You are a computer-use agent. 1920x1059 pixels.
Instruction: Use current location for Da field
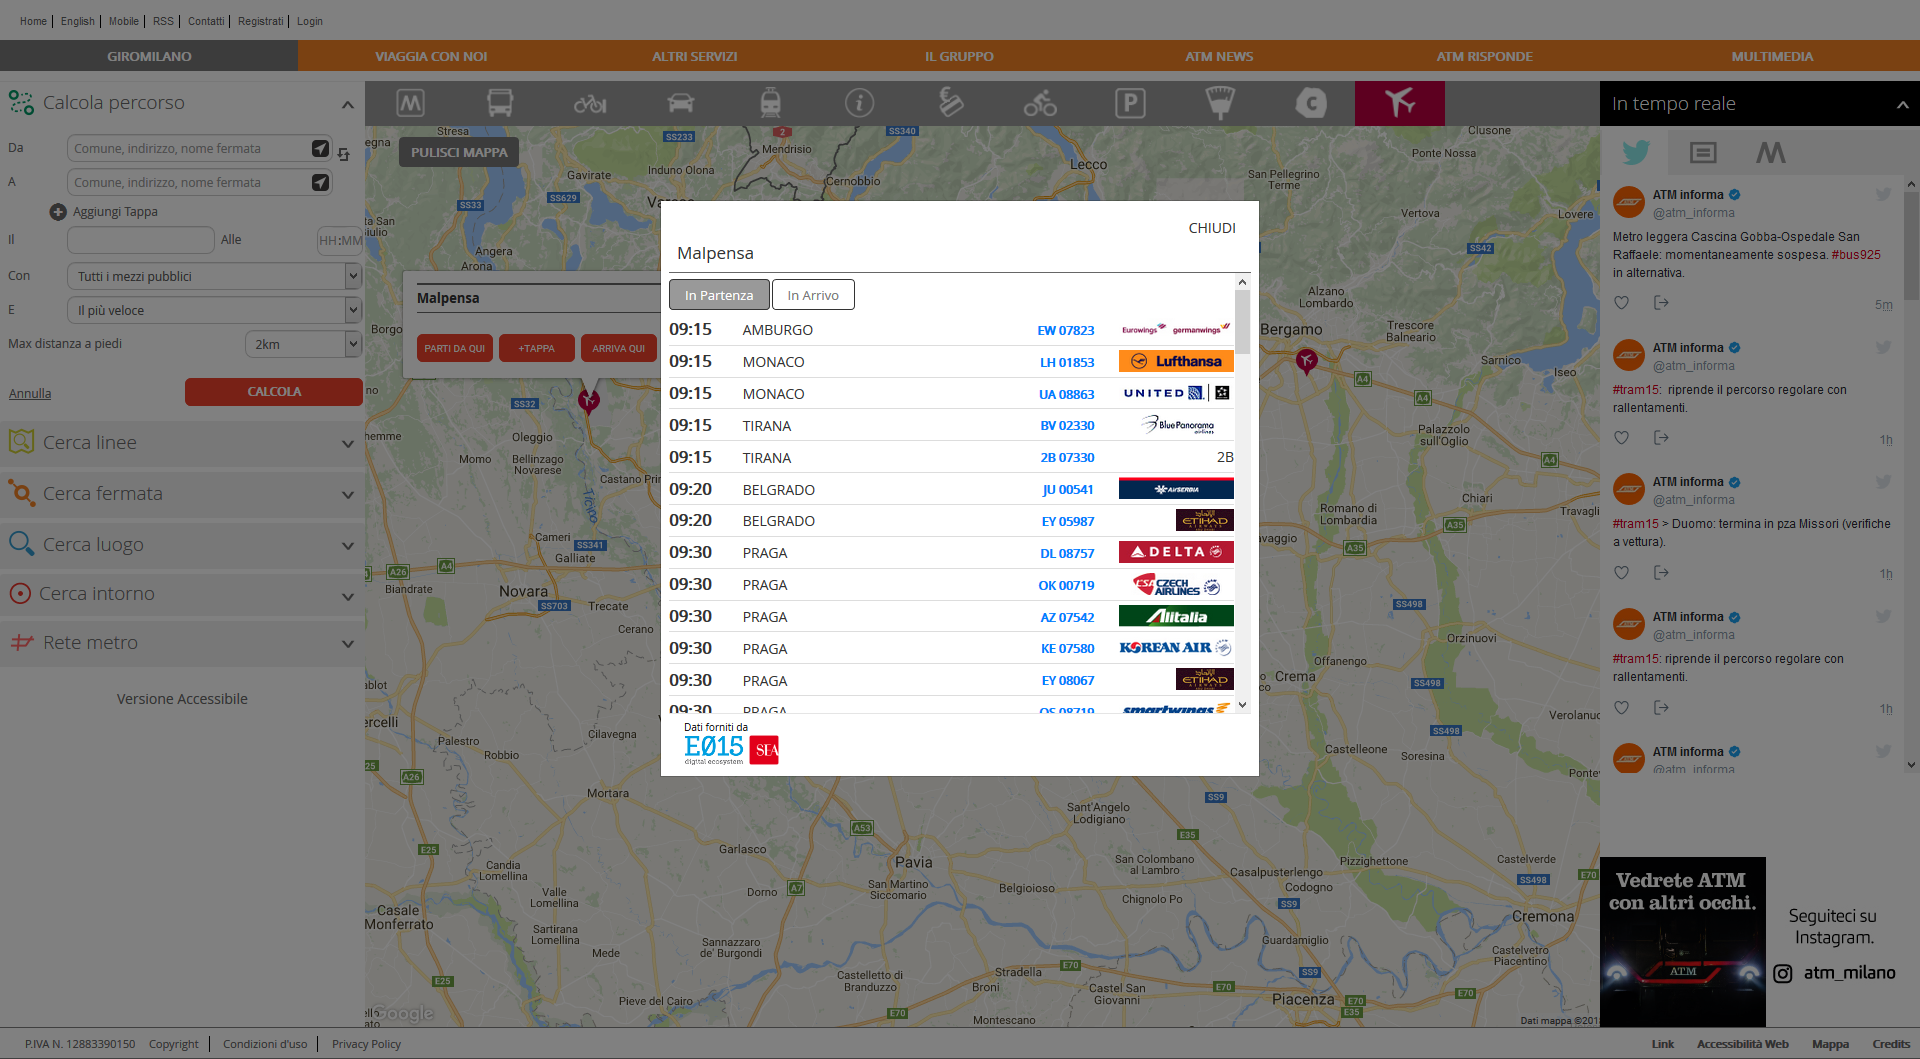(320, 148)
